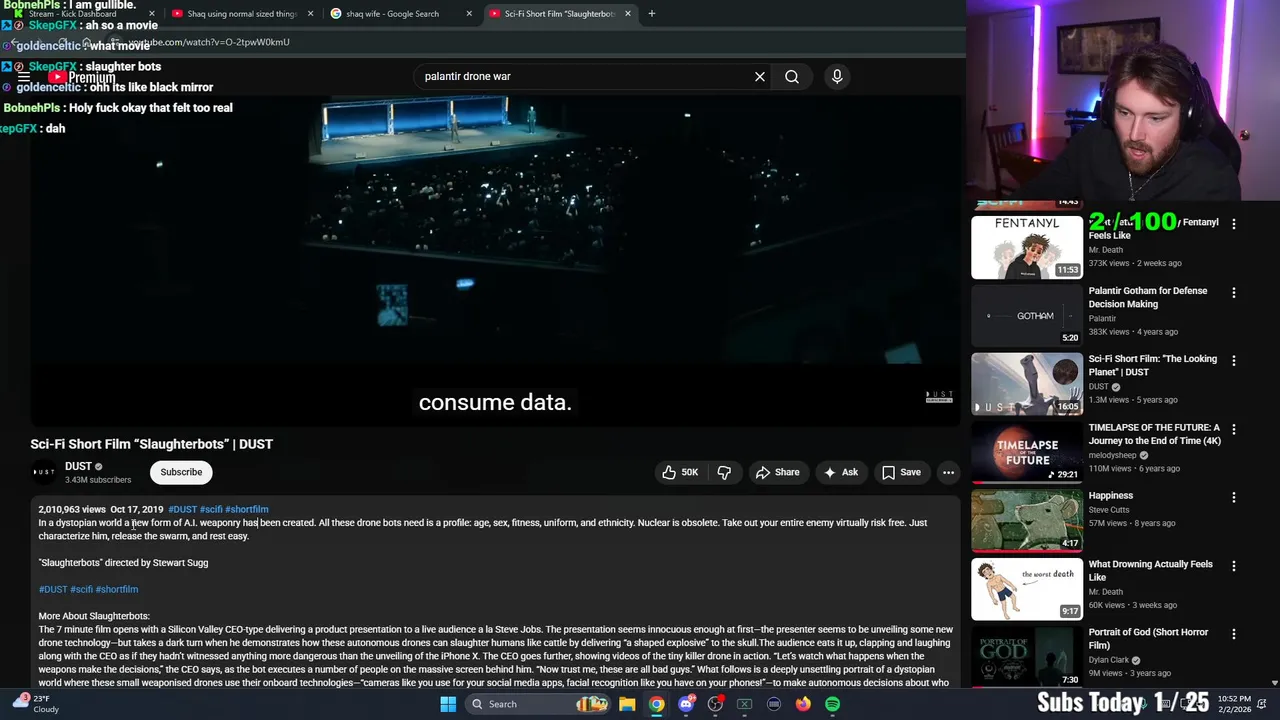Open Portrait of God video thumbnail

coord(1026,656)
